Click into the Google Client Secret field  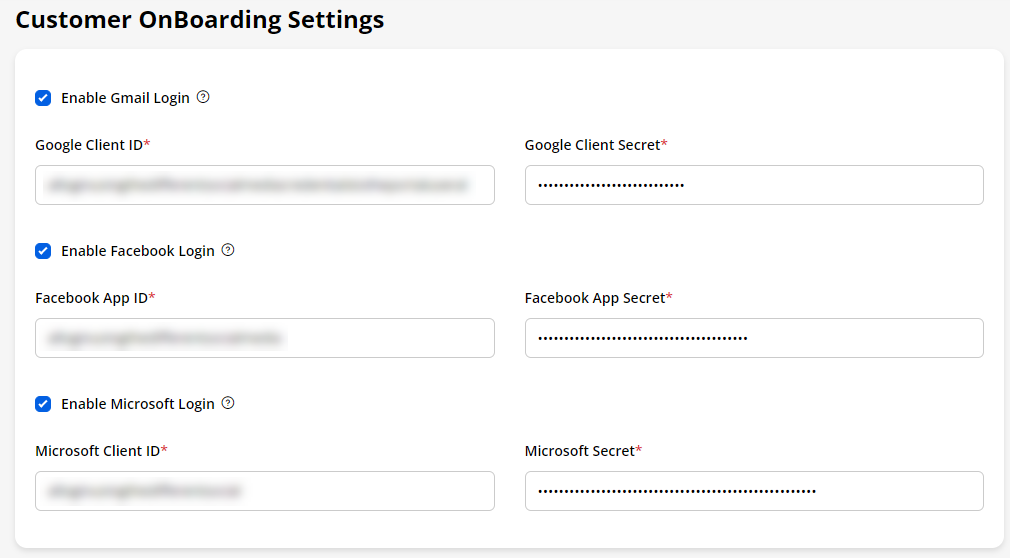click(753, 185)
